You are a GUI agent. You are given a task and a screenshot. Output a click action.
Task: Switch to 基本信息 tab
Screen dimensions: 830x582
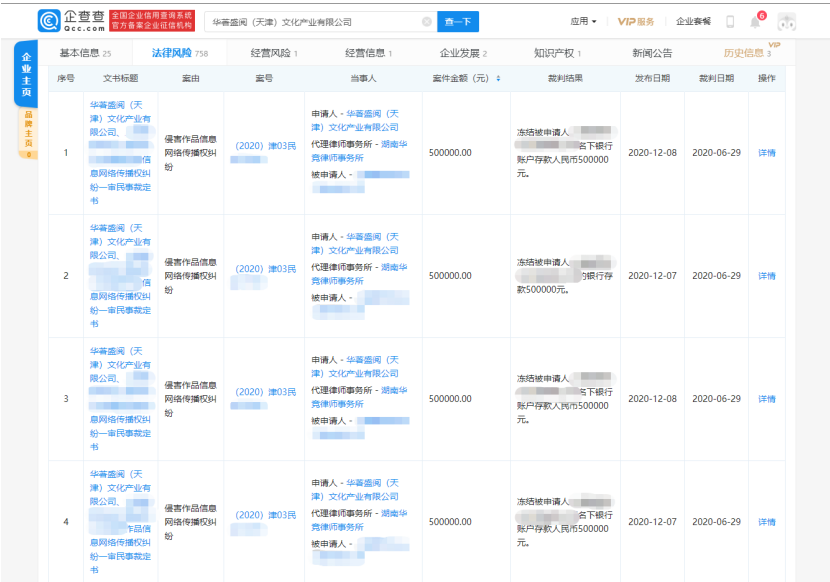(85, 53)
